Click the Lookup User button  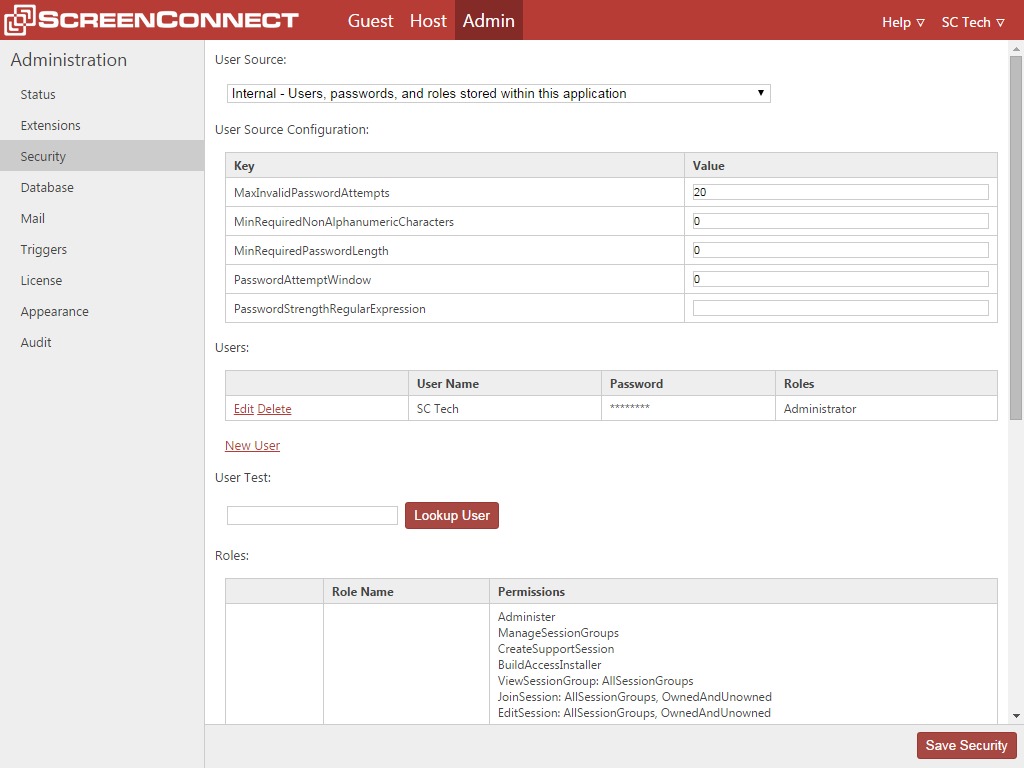tap(451, 515)
